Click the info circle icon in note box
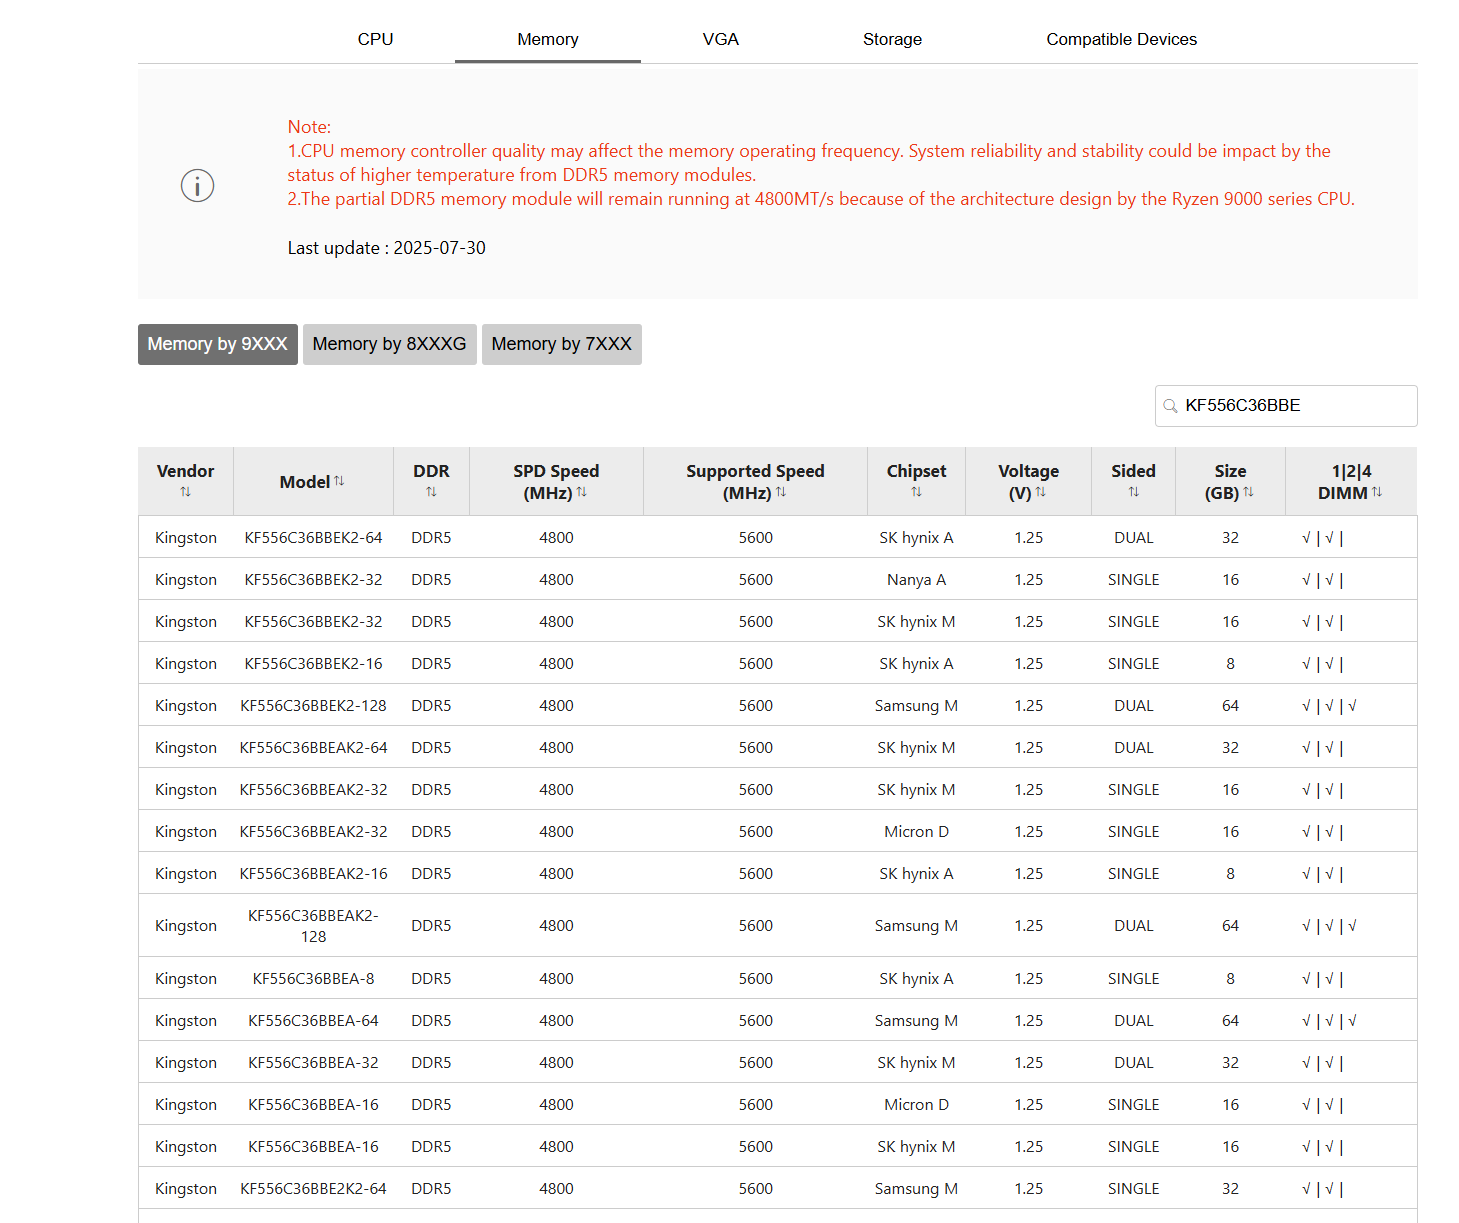1459x1223 pixels. (x=197, y=186)
